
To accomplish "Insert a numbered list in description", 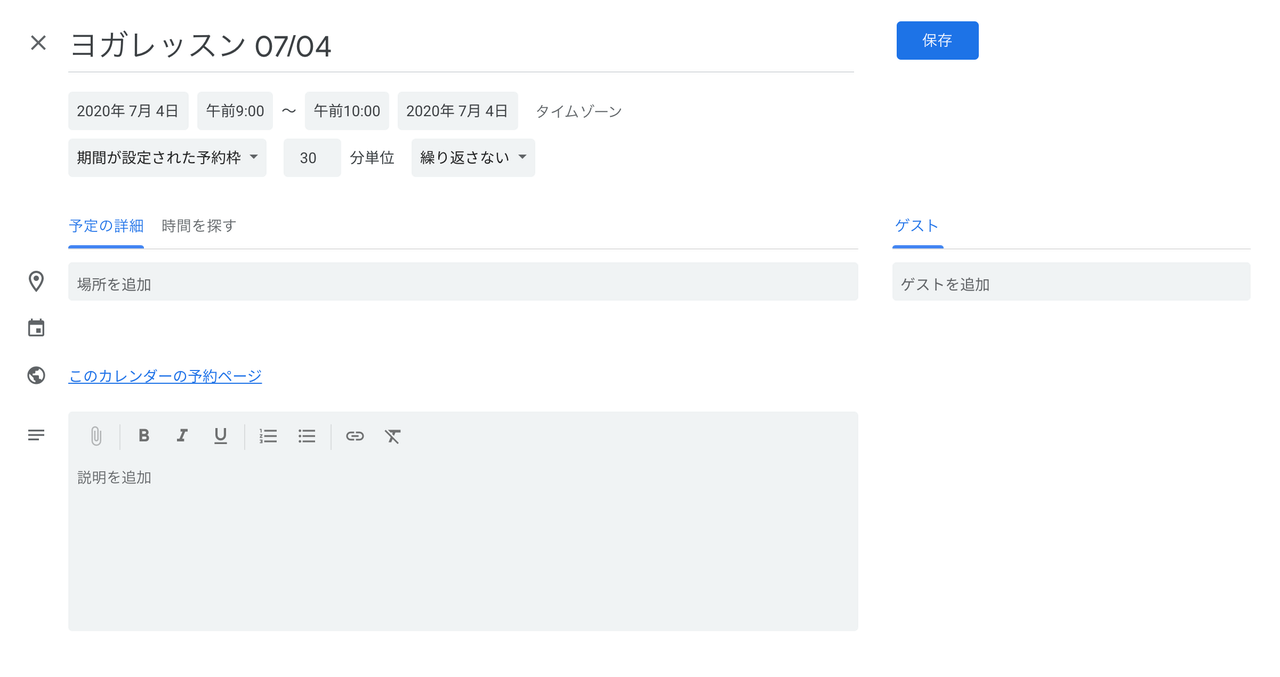I will pos(268,436).
